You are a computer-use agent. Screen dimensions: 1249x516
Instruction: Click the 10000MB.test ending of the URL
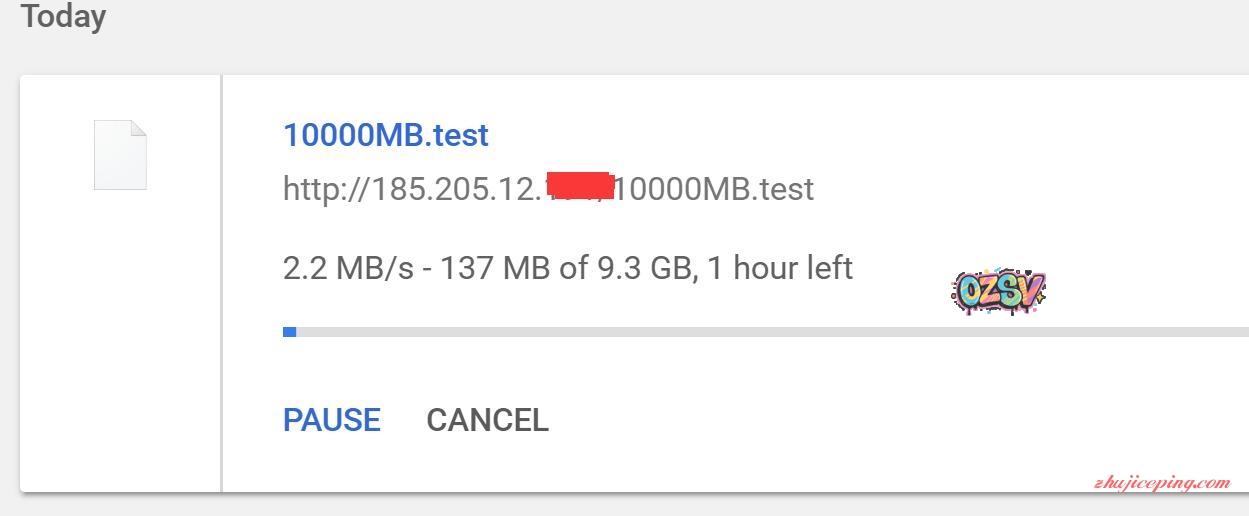tap(714, 189)
